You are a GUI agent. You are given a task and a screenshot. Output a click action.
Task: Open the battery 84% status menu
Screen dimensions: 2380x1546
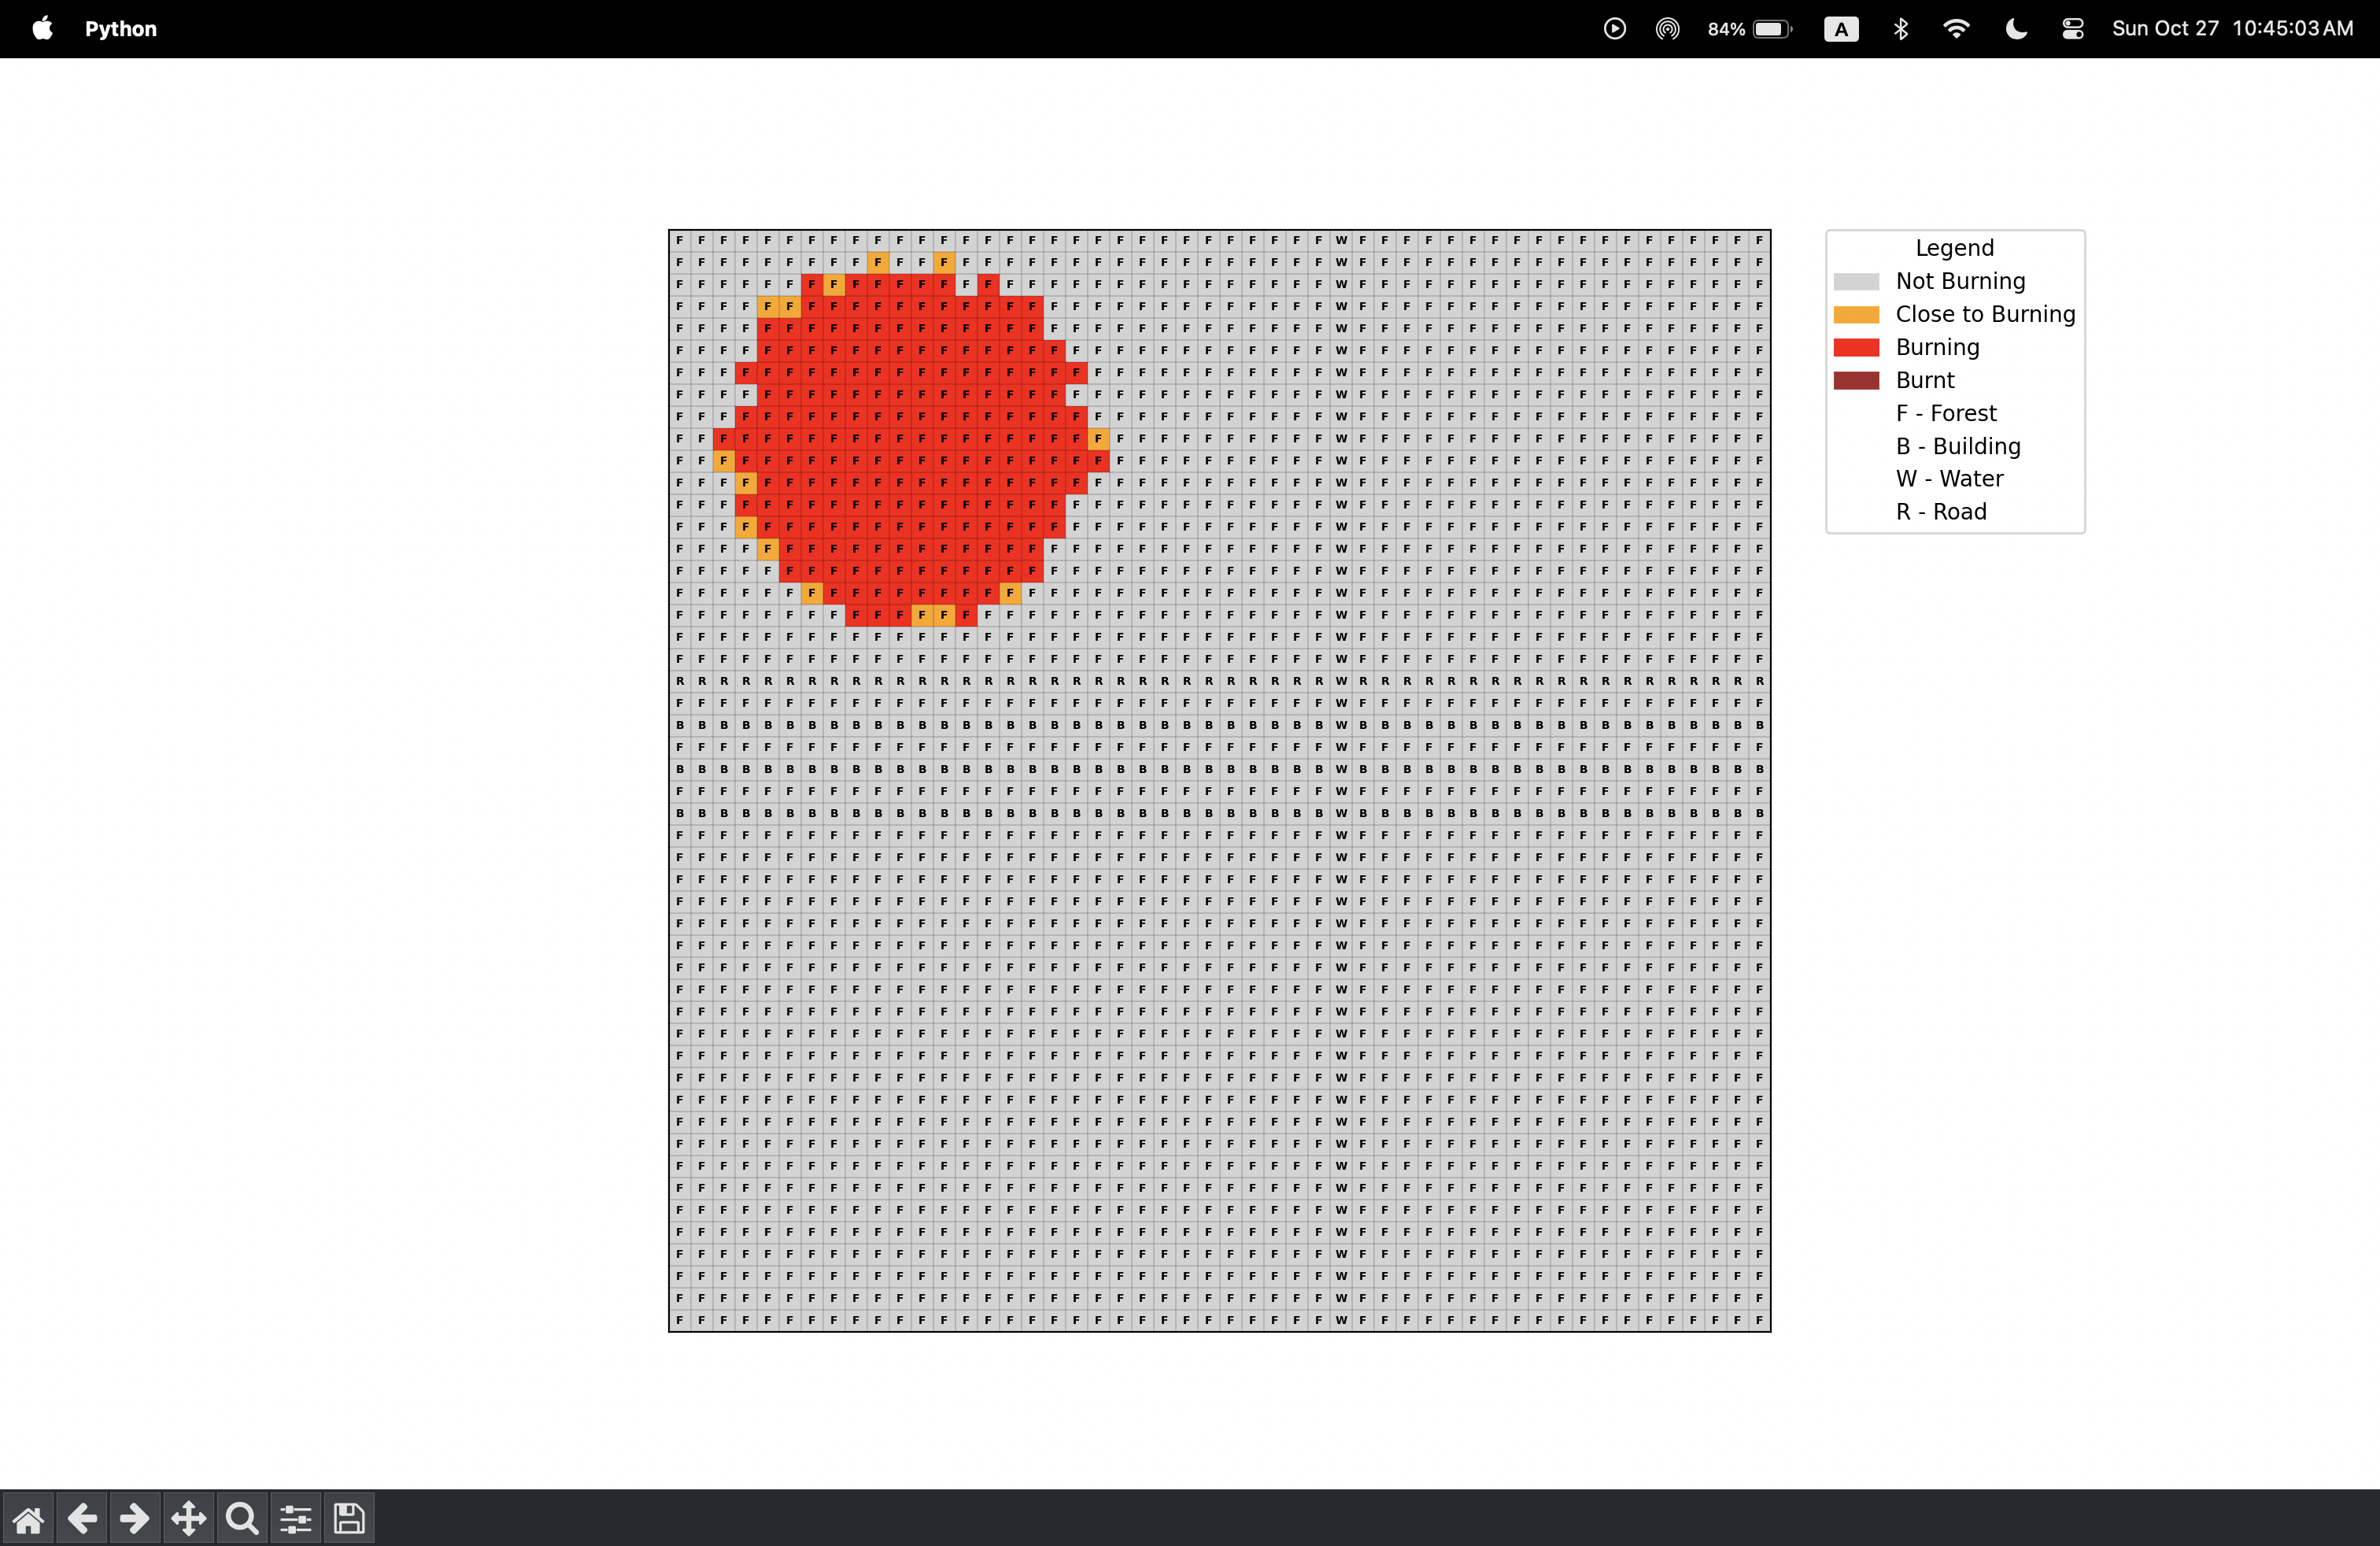1750,28
